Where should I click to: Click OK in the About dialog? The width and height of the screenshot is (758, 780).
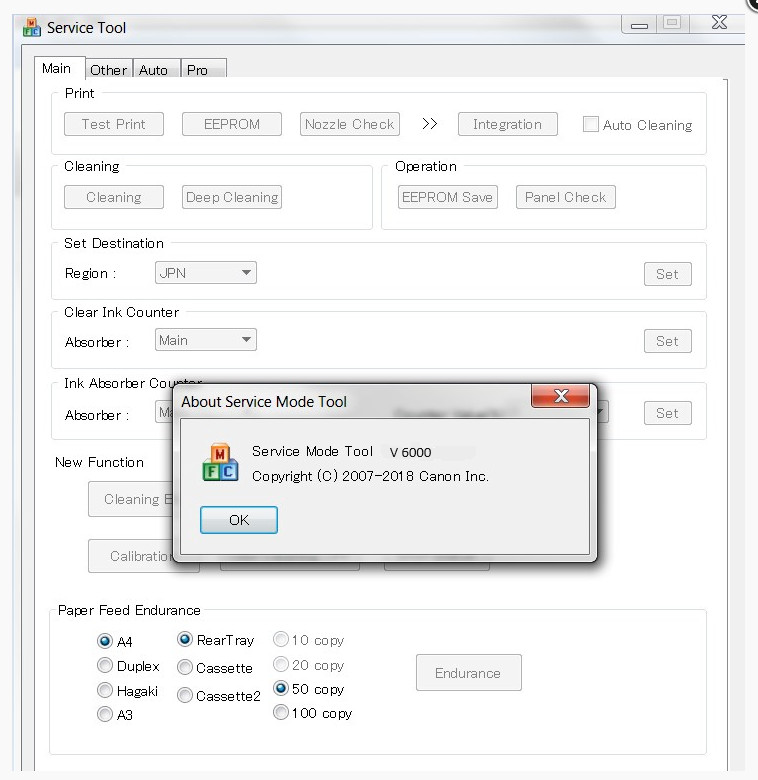click(239, 520)
